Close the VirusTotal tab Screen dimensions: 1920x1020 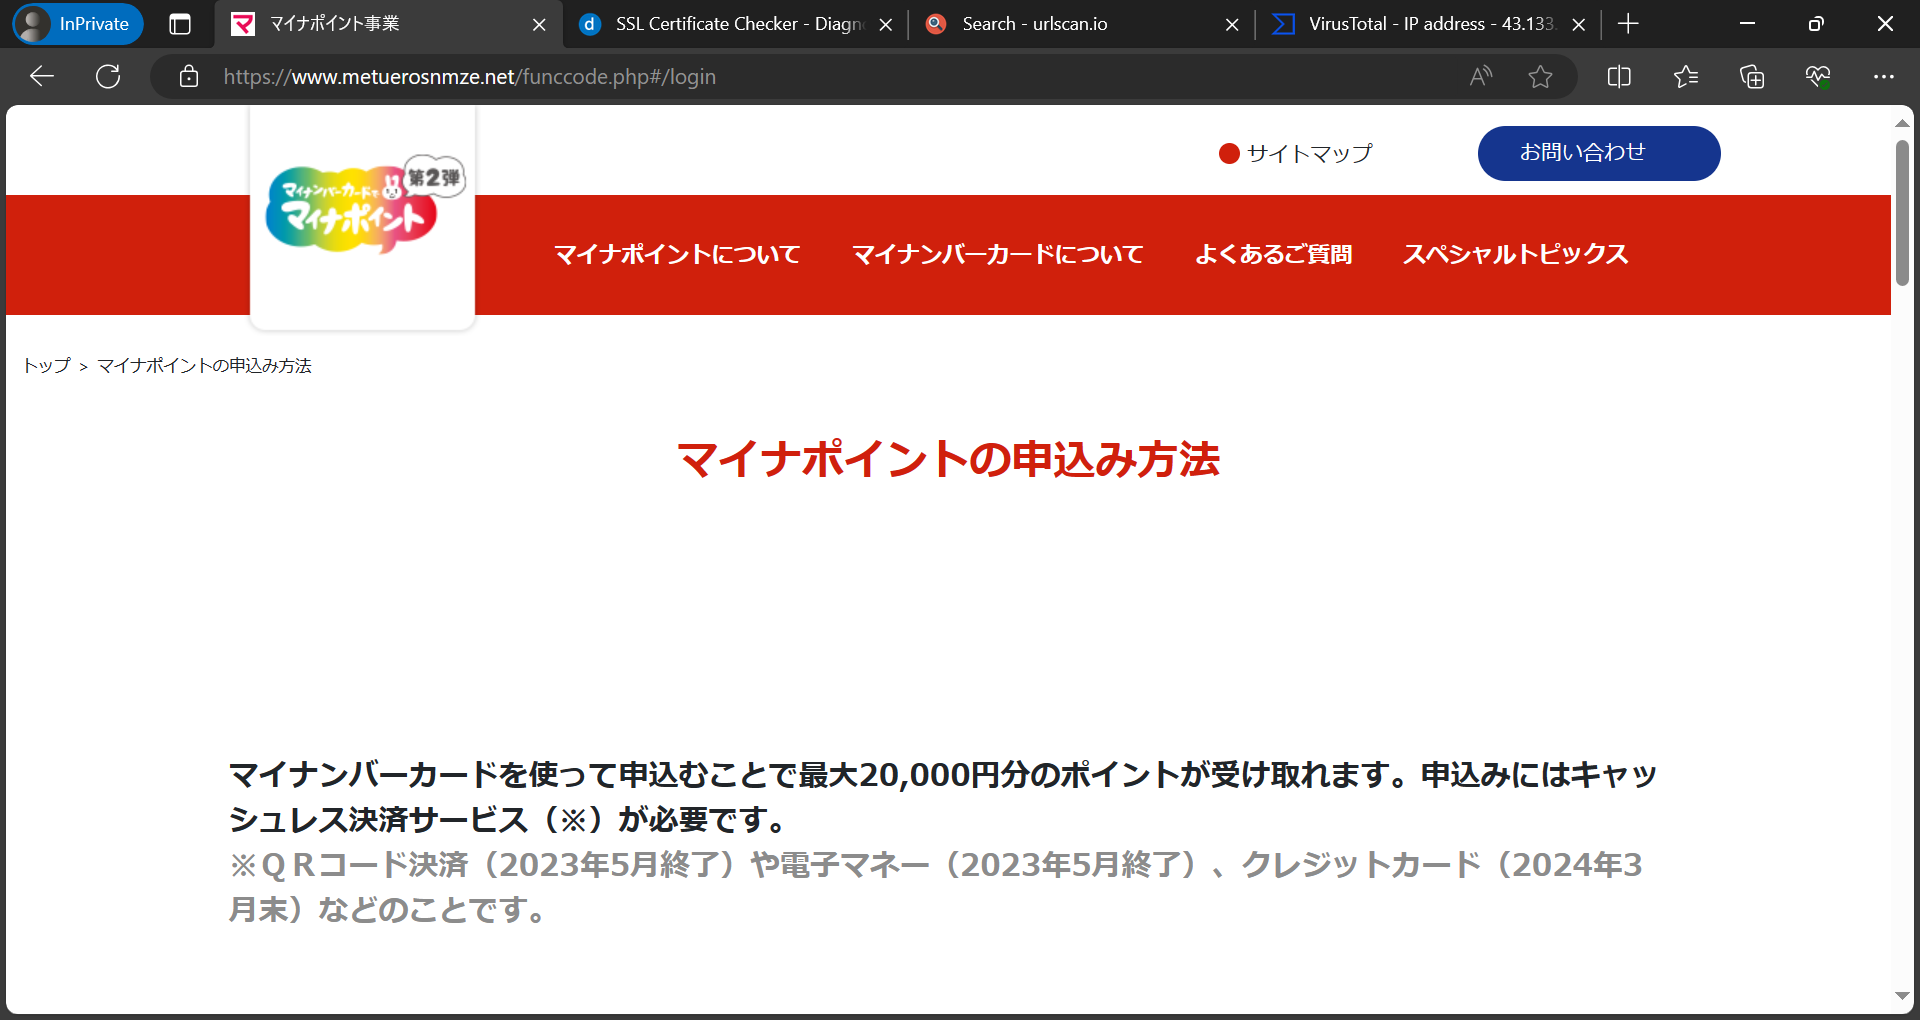1578,24
